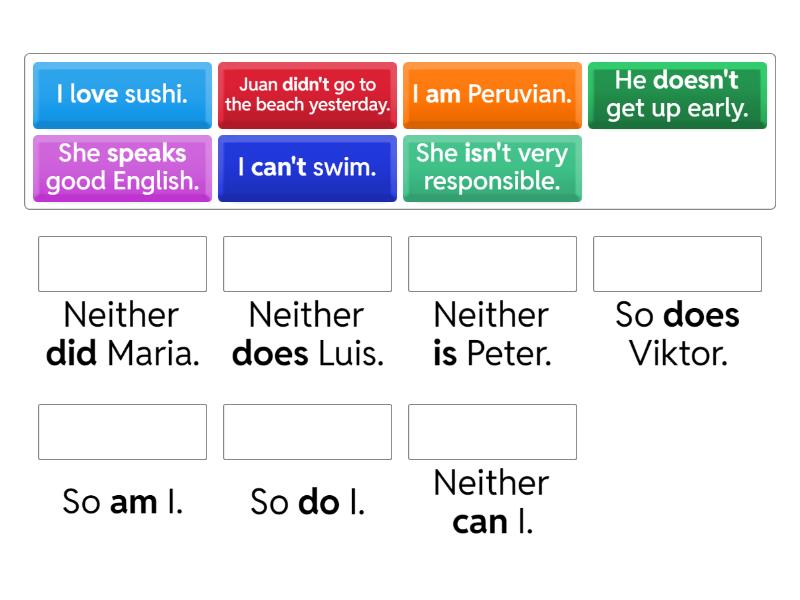Select the answer slot above 'So am I.'

[x=122, y=432]
